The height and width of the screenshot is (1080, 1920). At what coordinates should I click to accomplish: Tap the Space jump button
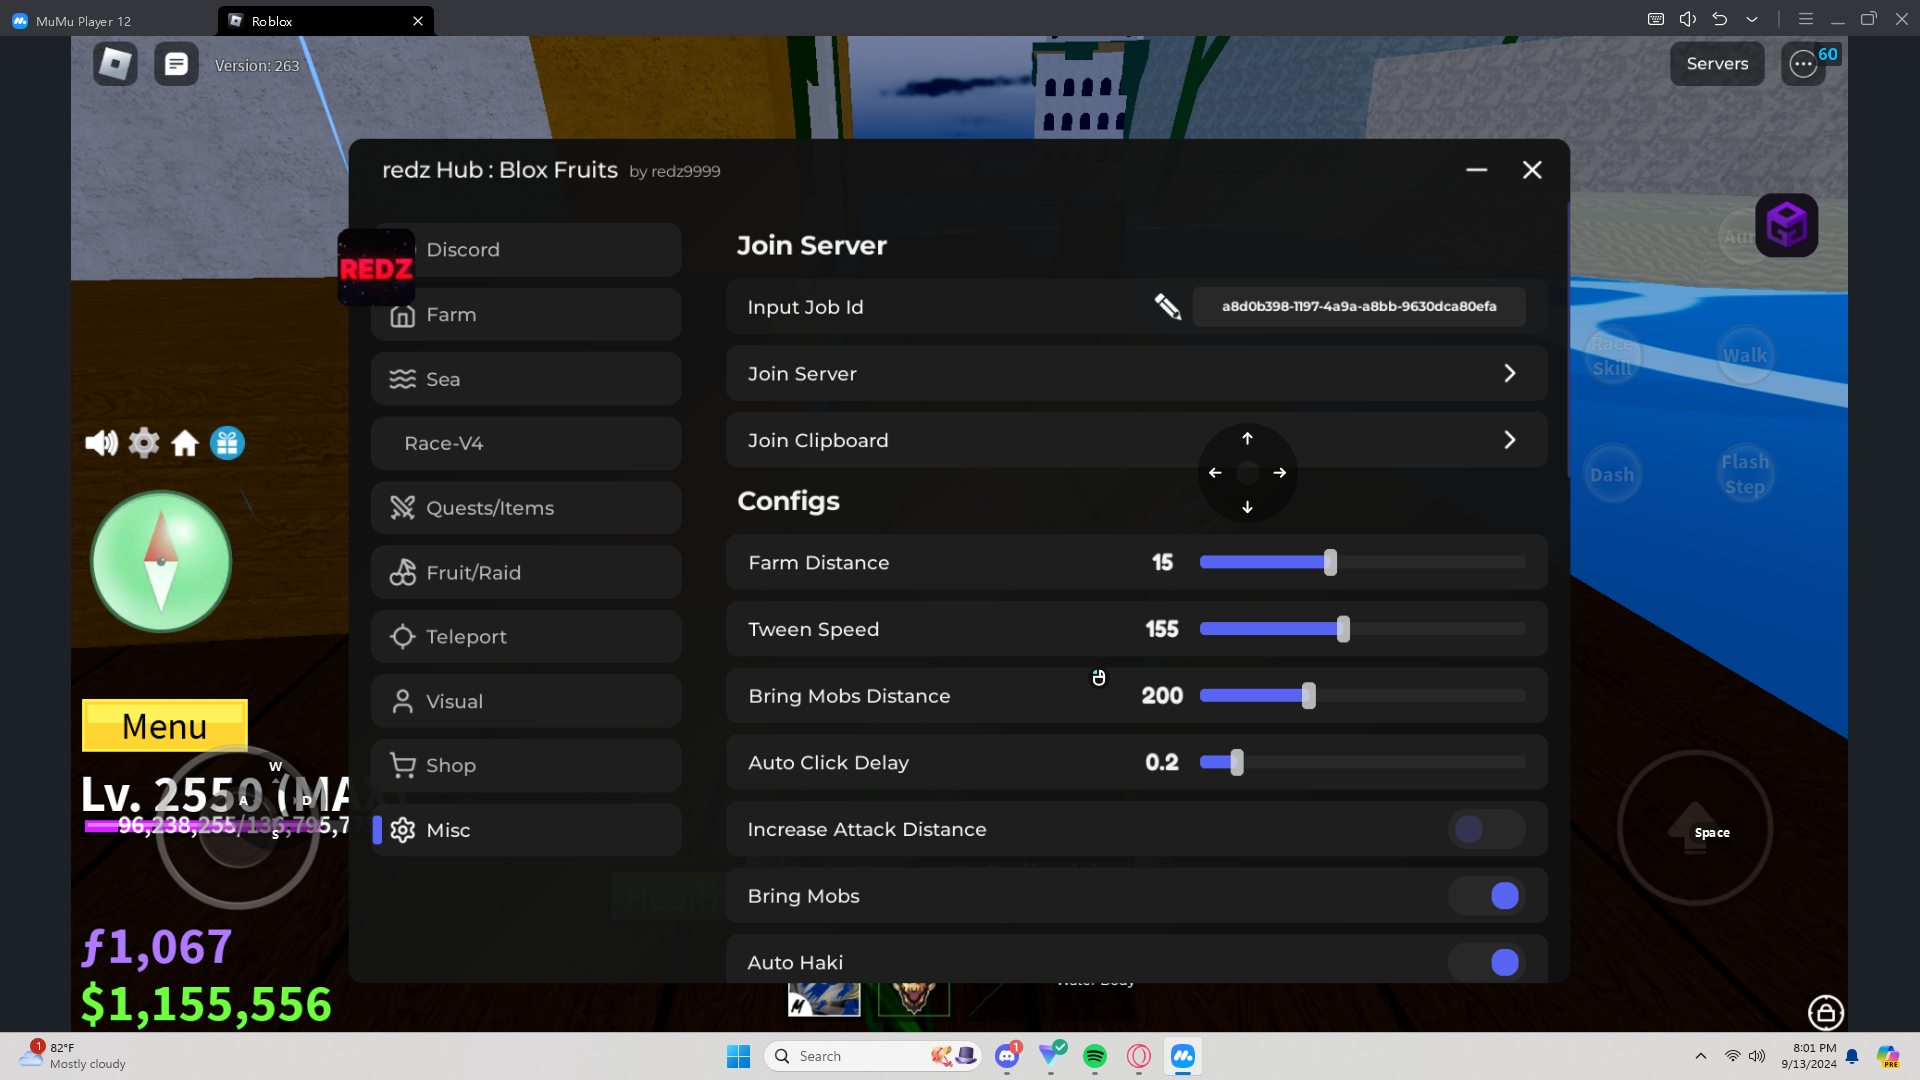point(1695,828)
